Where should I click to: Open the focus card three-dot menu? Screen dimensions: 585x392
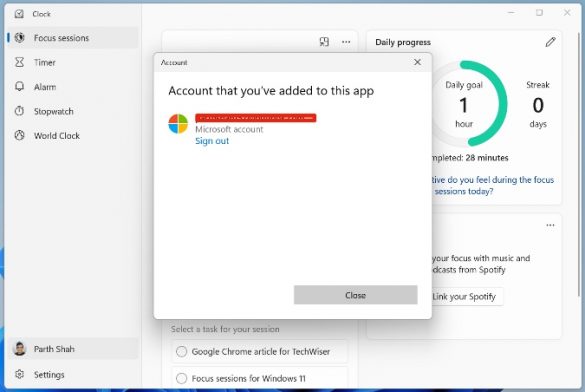pyautogui.click(x=346, y=42)
